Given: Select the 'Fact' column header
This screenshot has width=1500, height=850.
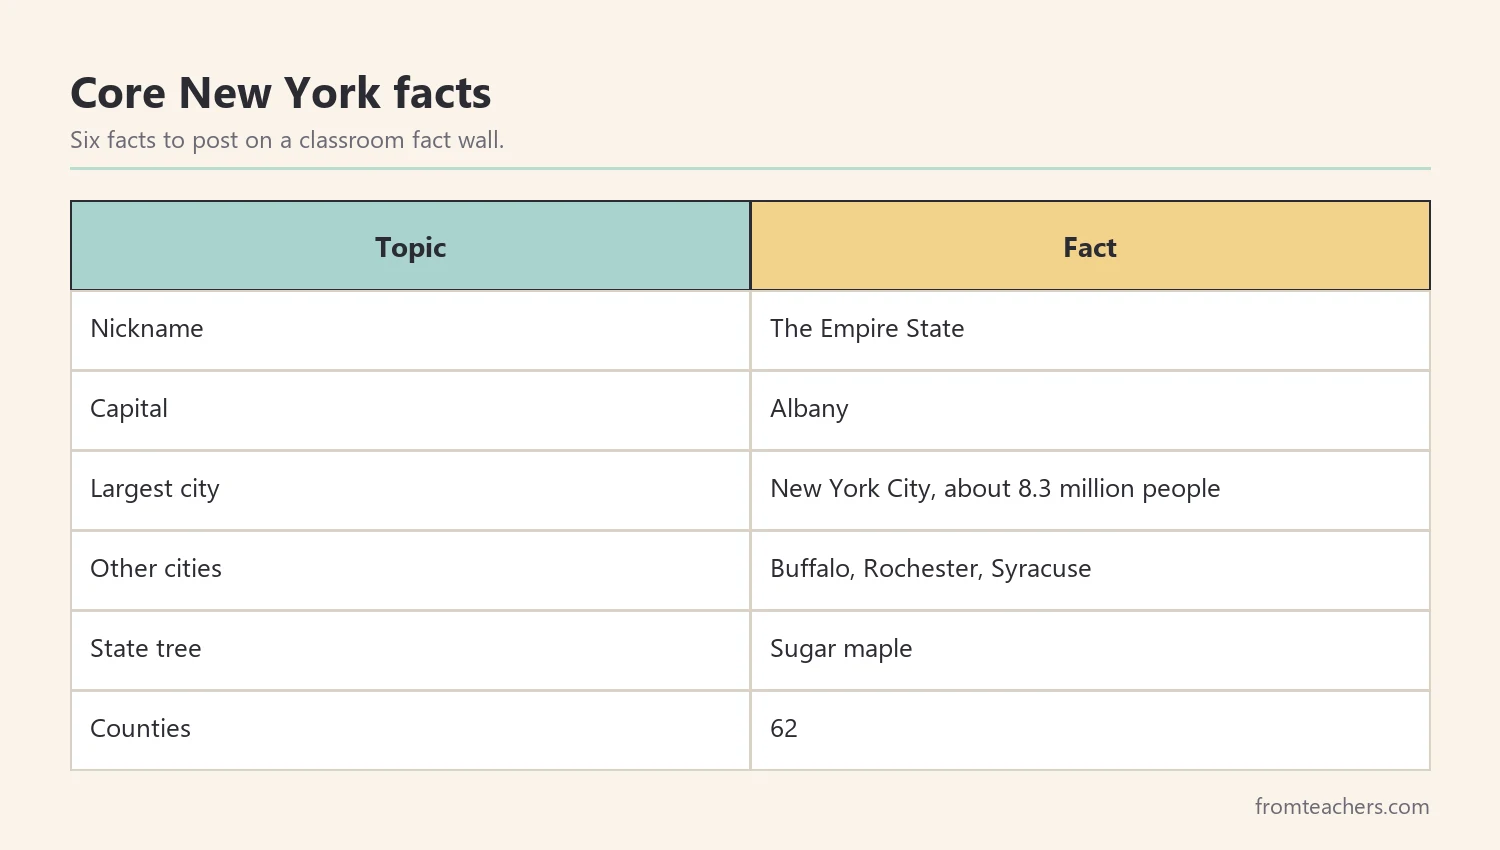Looking at the screenshot, I should [x=1090, y=246].
